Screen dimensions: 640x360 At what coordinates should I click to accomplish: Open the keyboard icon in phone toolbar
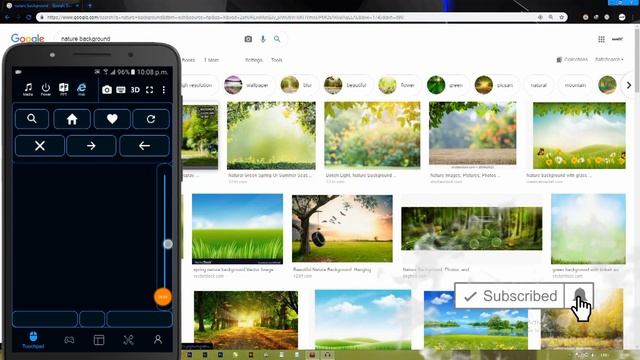pyautogui.click(x=121, y=89)
